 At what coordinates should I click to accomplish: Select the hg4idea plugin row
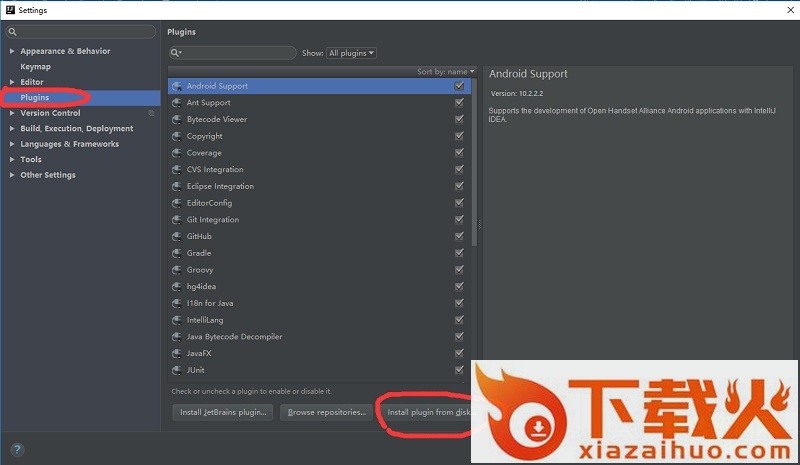[x=319, y=287]
